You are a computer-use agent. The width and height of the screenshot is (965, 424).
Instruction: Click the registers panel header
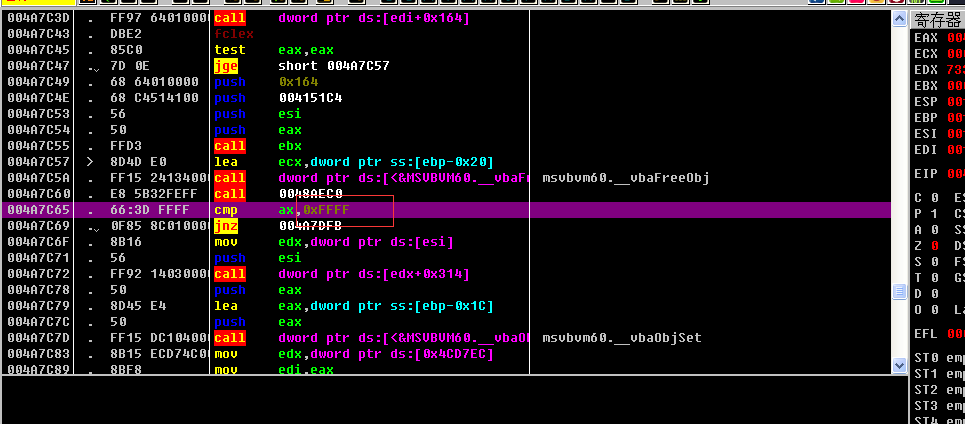pos(938,20)
